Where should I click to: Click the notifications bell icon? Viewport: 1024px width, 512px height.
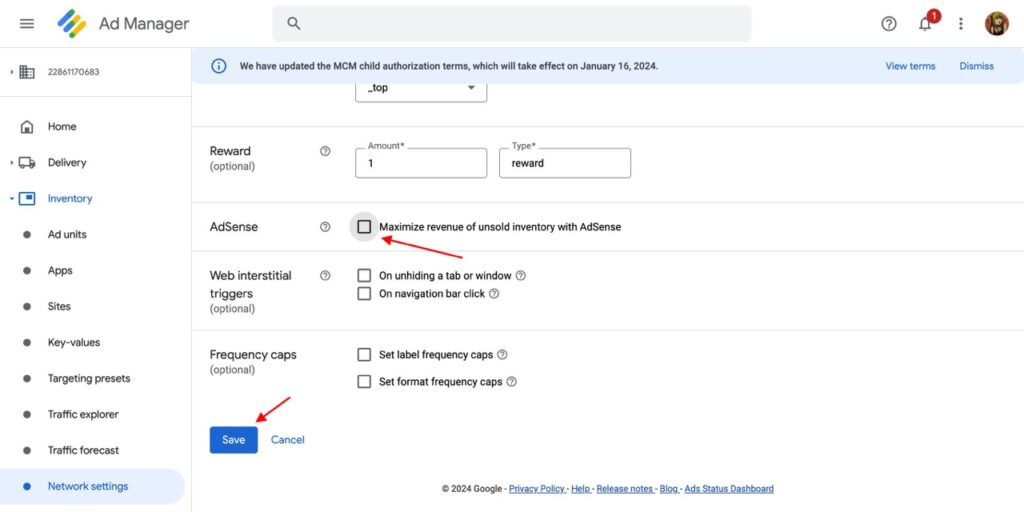(x=925, y=24)
